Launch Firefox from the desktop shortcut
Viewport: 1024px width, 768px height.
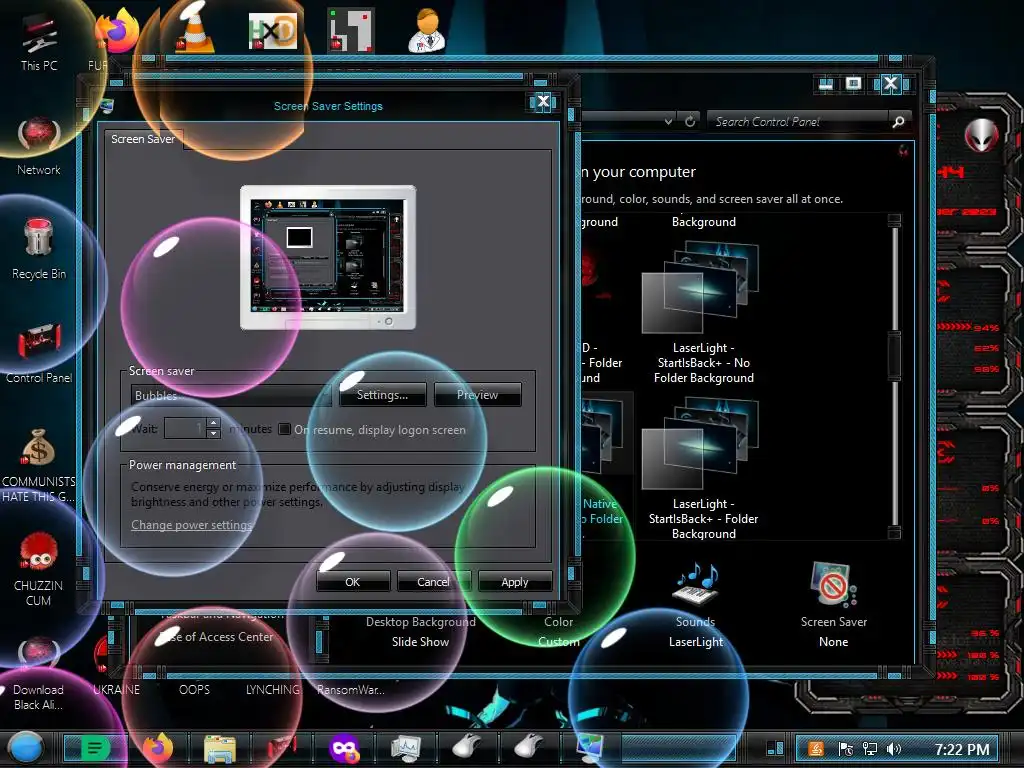pos(117,31)
